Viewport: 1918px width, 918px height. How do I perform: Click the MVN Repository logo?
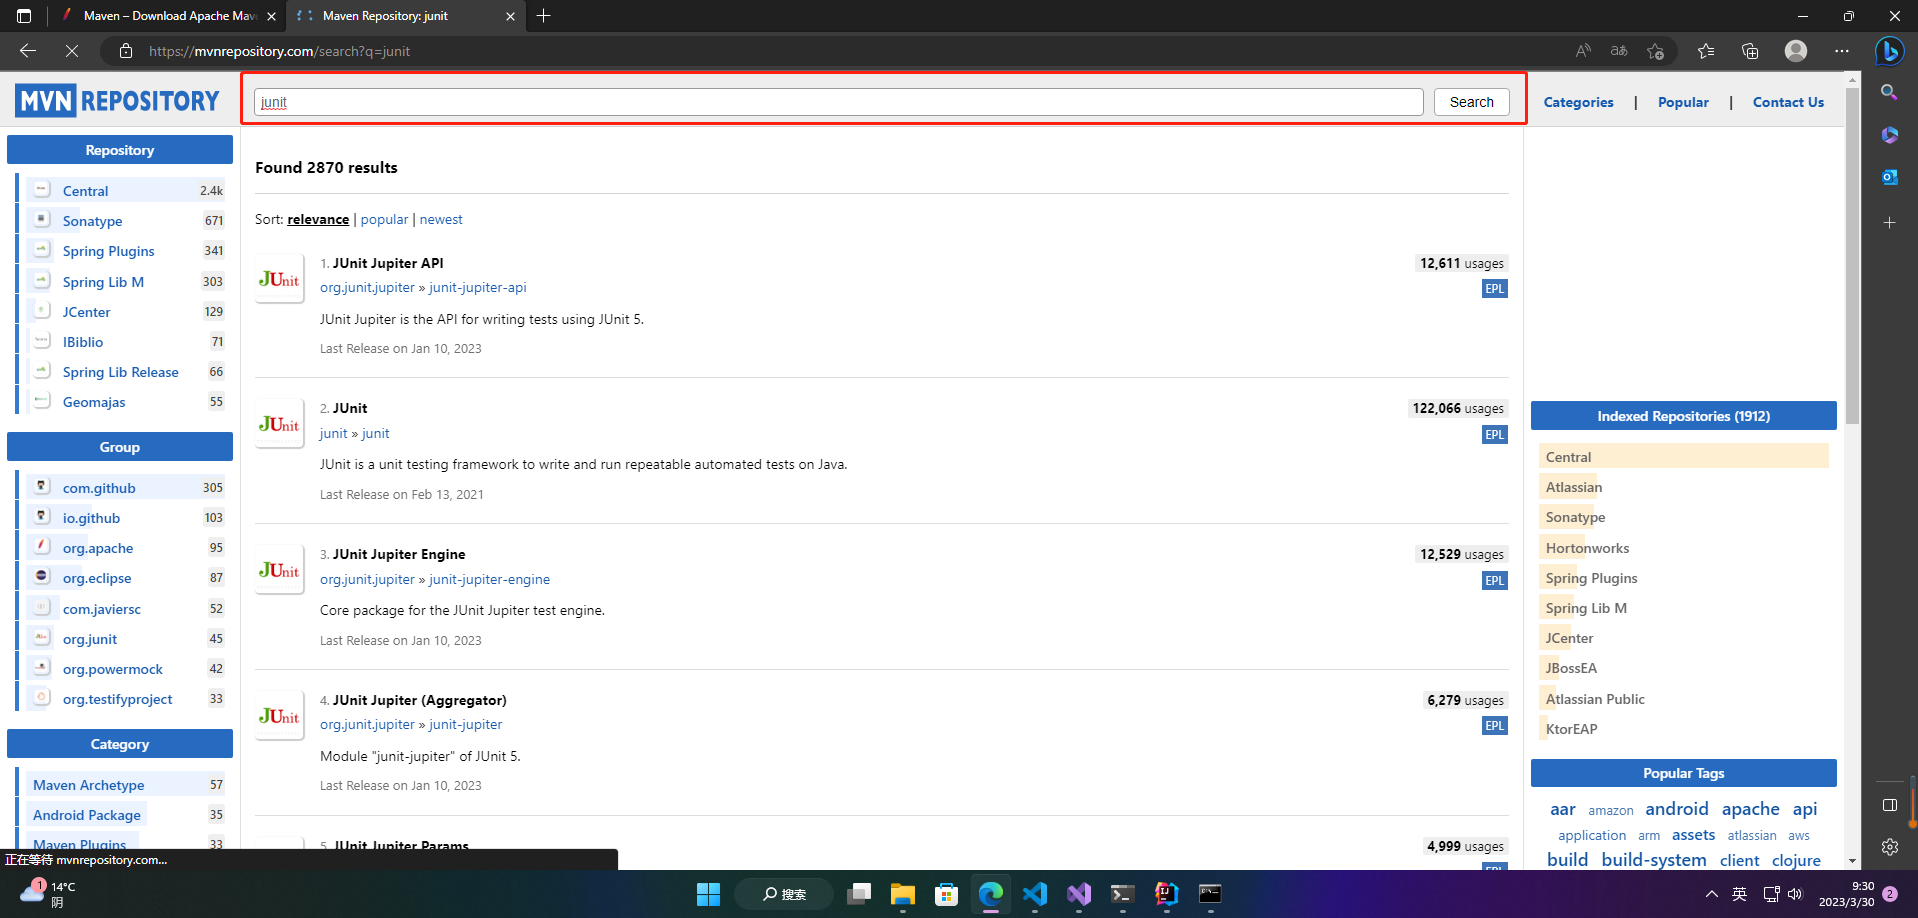tap(117, 101)
